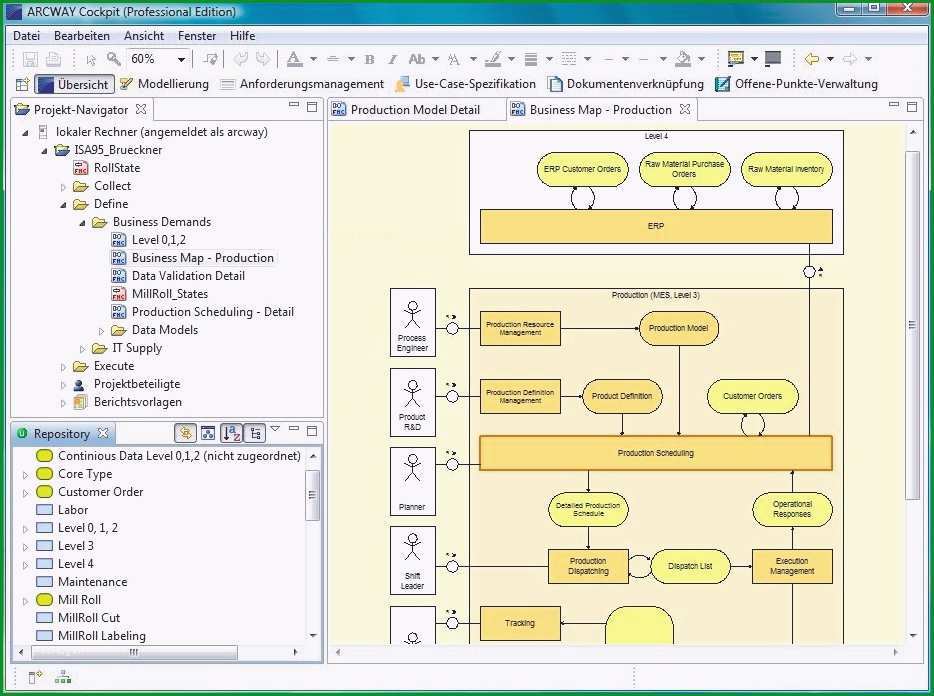The image size is (934, 696).
Task: Open the Use-Case-Spezifikation perspective
Action: [x=465, y=84]
